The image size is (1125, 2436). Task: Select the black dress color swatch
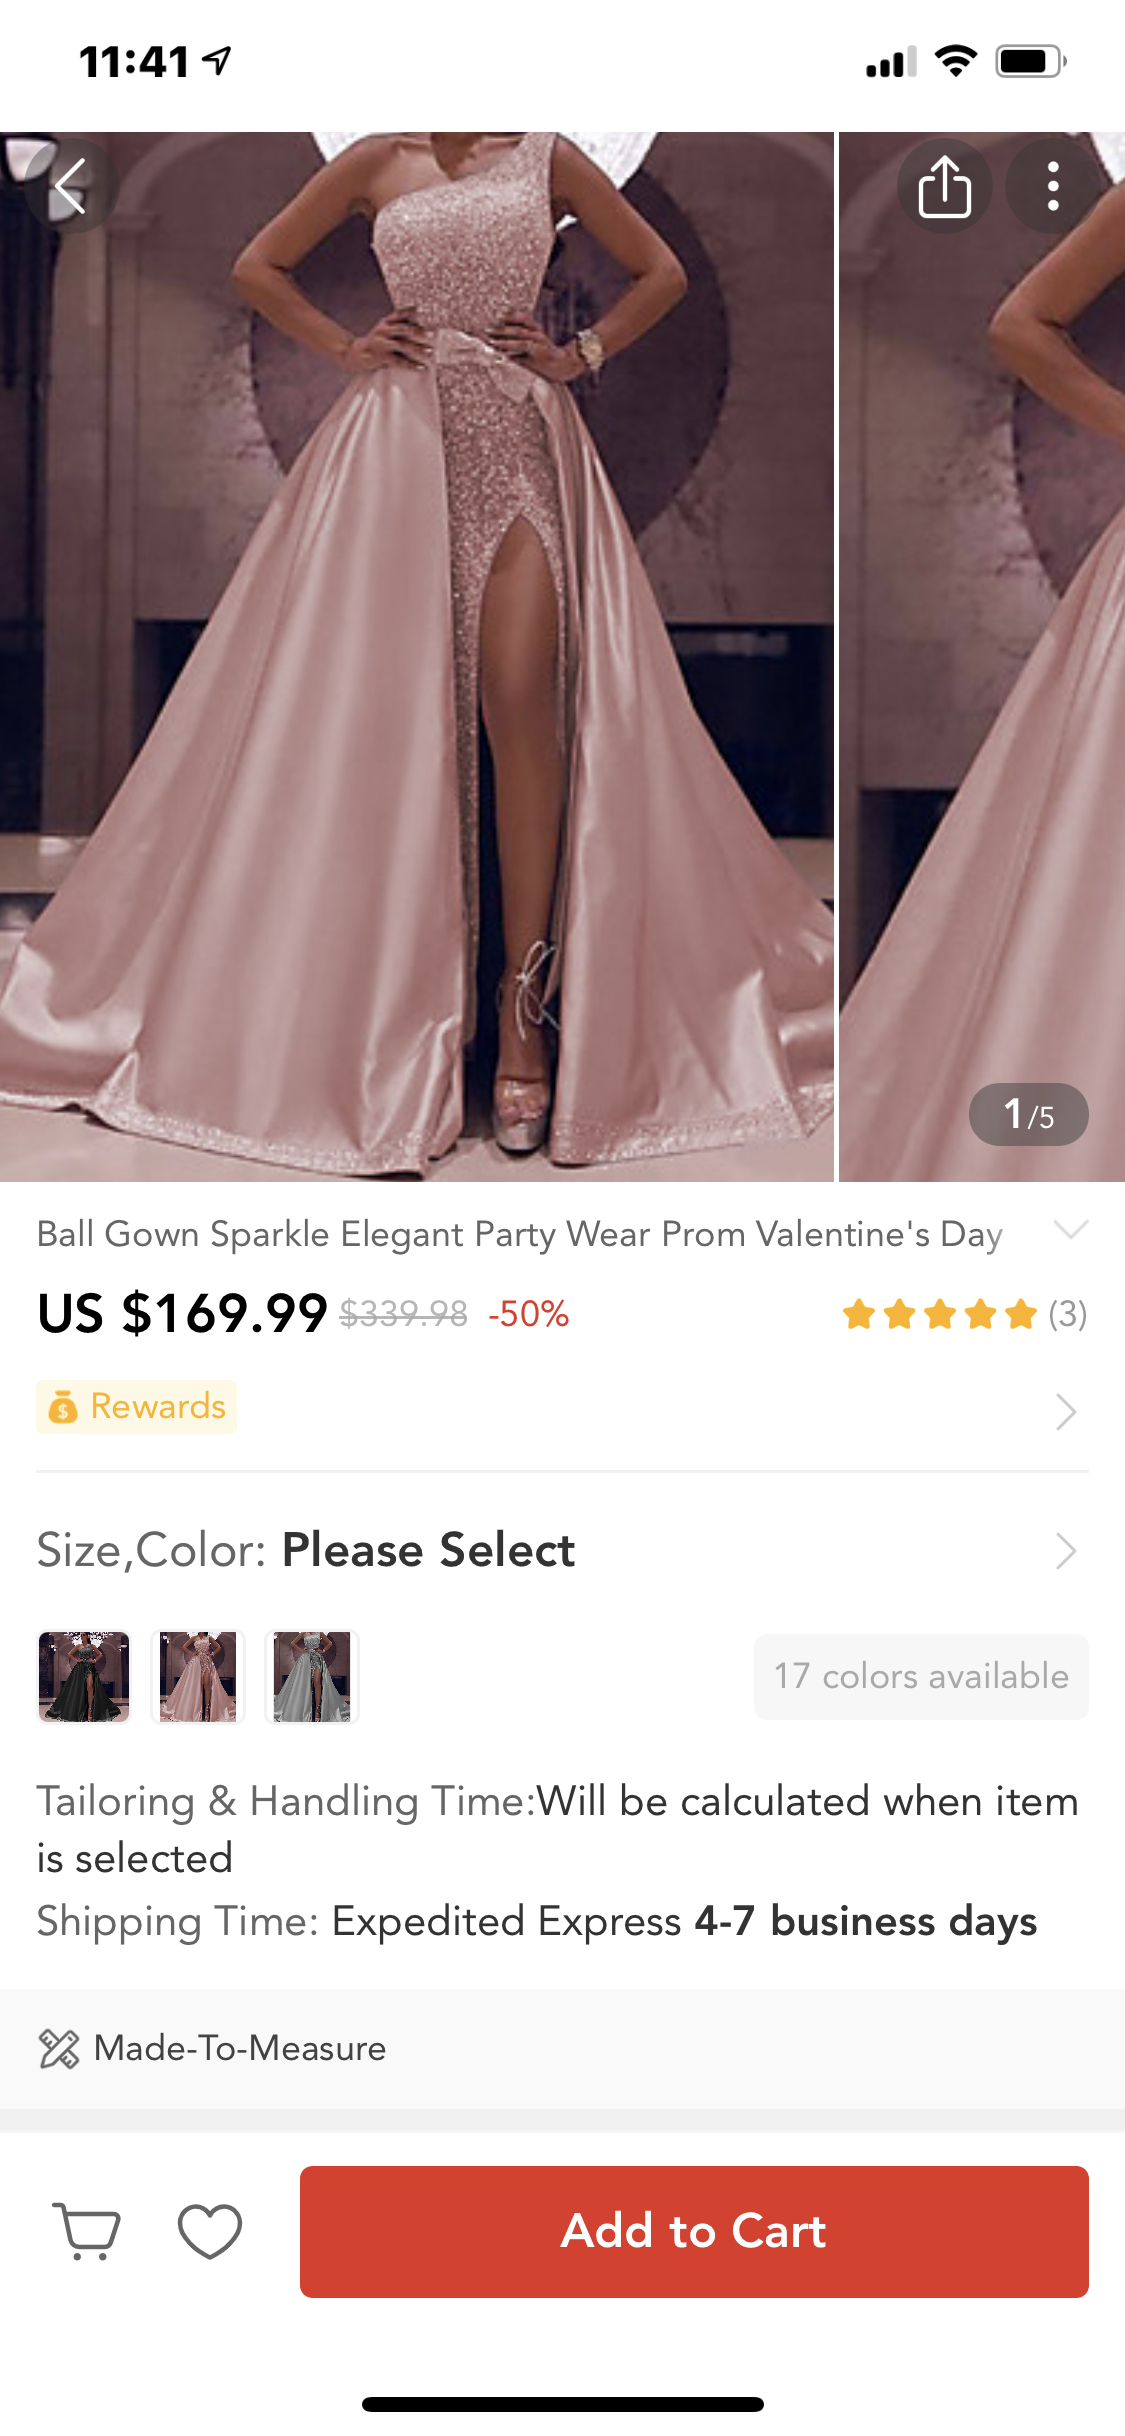click(84, 1677)
